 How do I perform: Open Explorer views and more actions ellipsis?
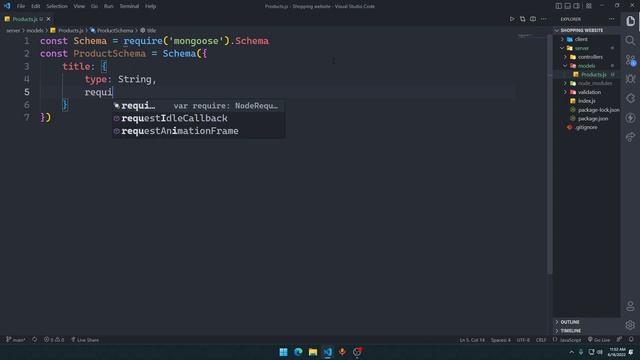click(611, 19)
